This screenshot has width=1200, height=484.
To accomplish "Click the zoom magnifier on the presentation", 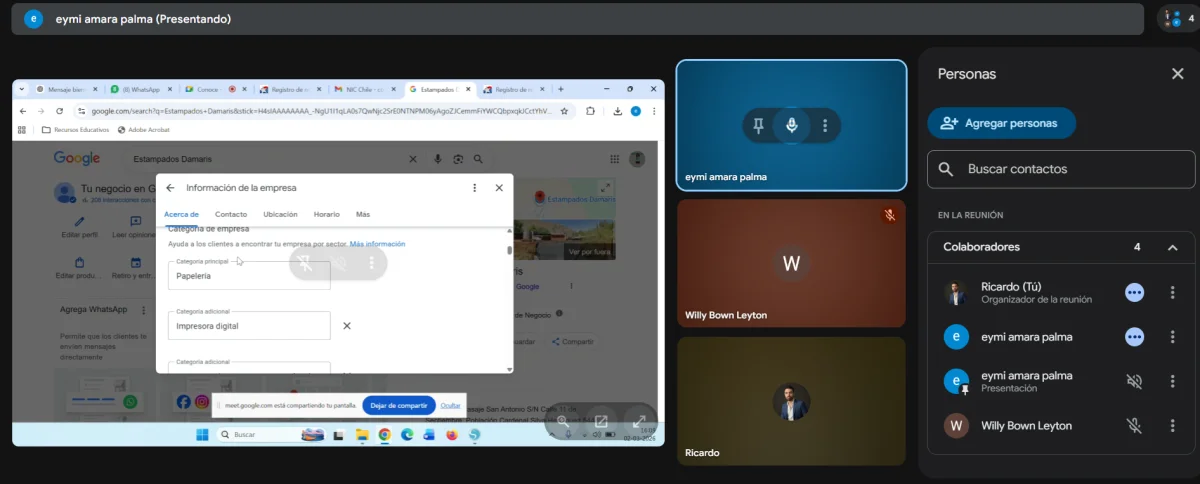I will coord(564,421).
